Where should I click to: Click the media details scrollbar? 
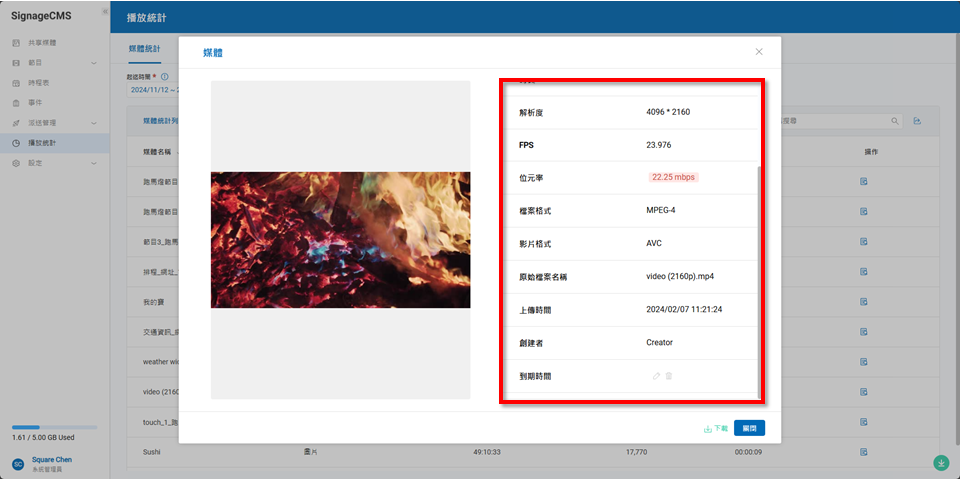(759, 282)
